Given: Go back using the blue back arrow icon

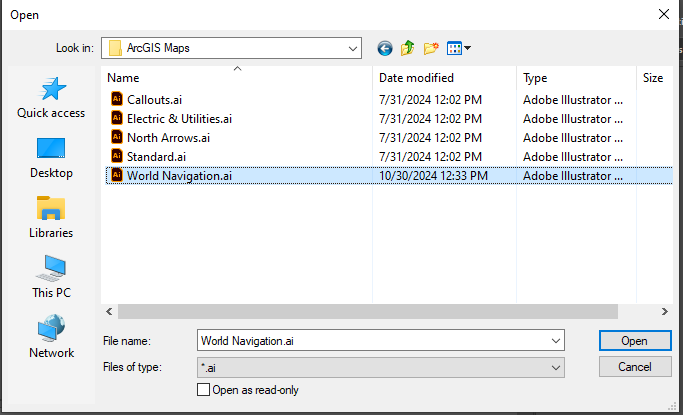Looking at the screenshot, I should coord(385,48).
